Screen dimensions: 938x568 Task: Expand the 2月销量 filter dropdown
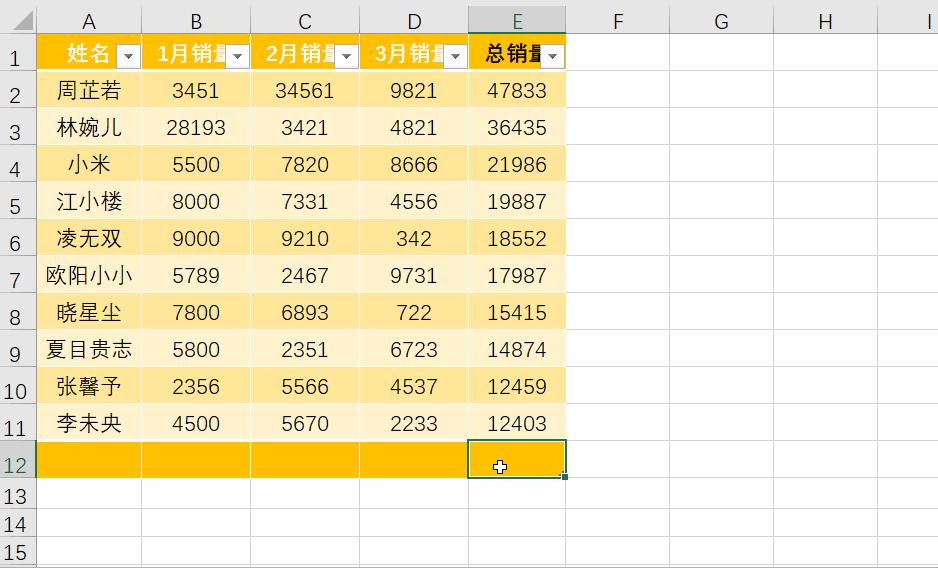[346, 56]
